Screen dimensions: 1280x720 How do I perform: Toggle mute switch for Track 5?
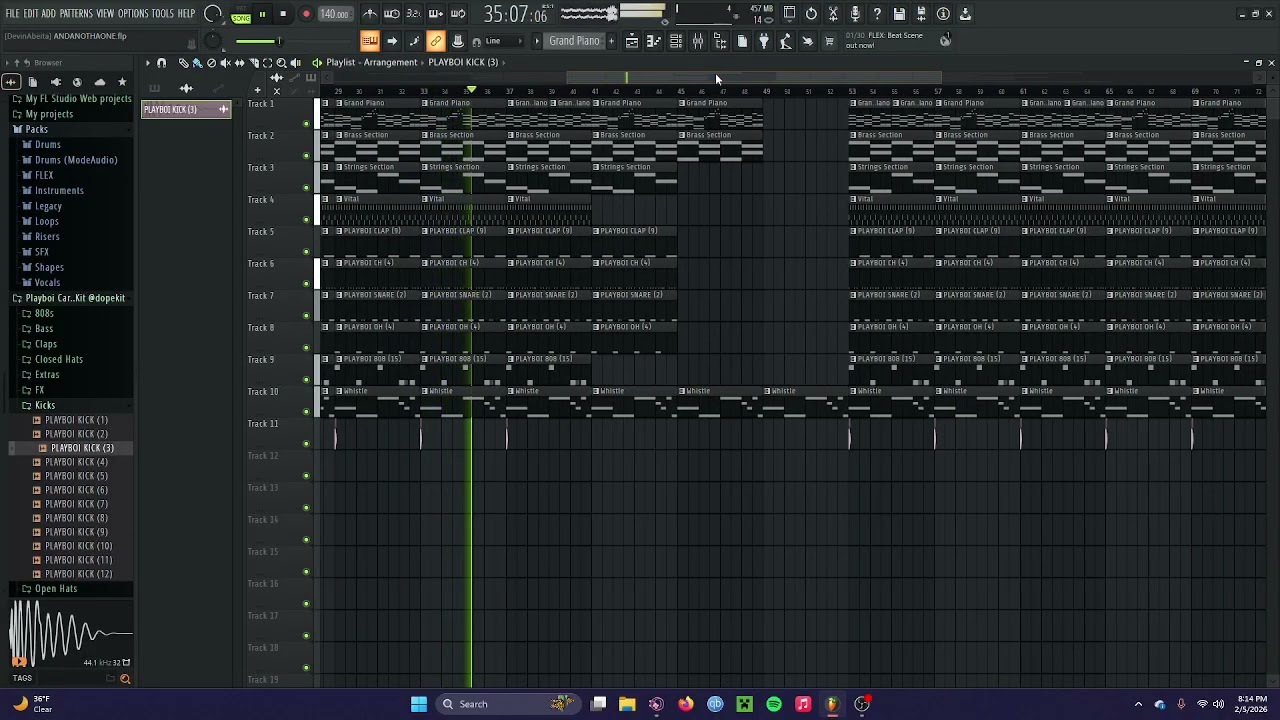click(306, 252)
